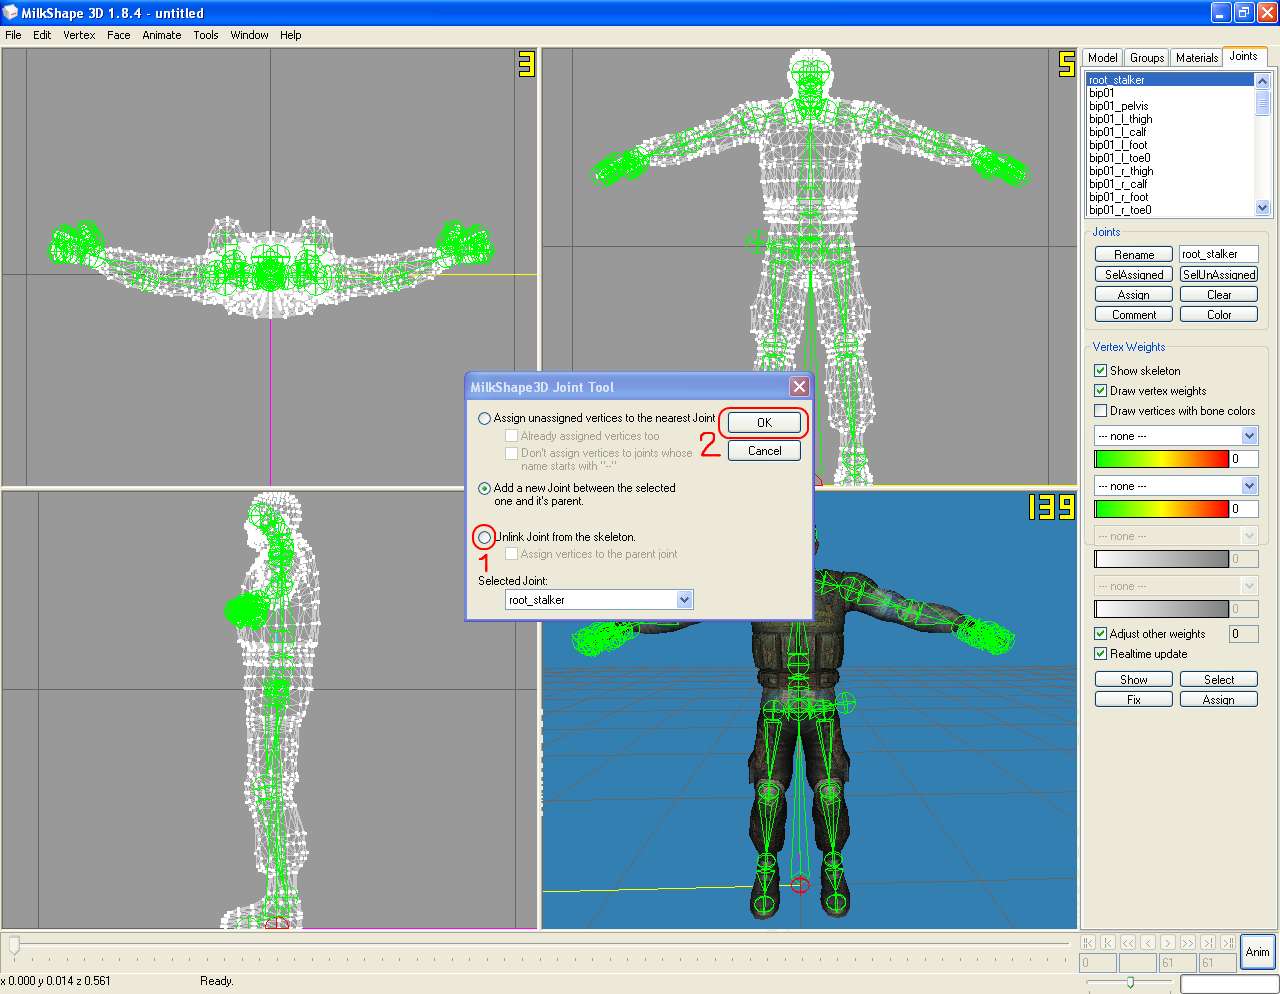Screen dimensions: 1280x994
Task: Click the small slider at bottom right
Action: [x=1130, y=983]
